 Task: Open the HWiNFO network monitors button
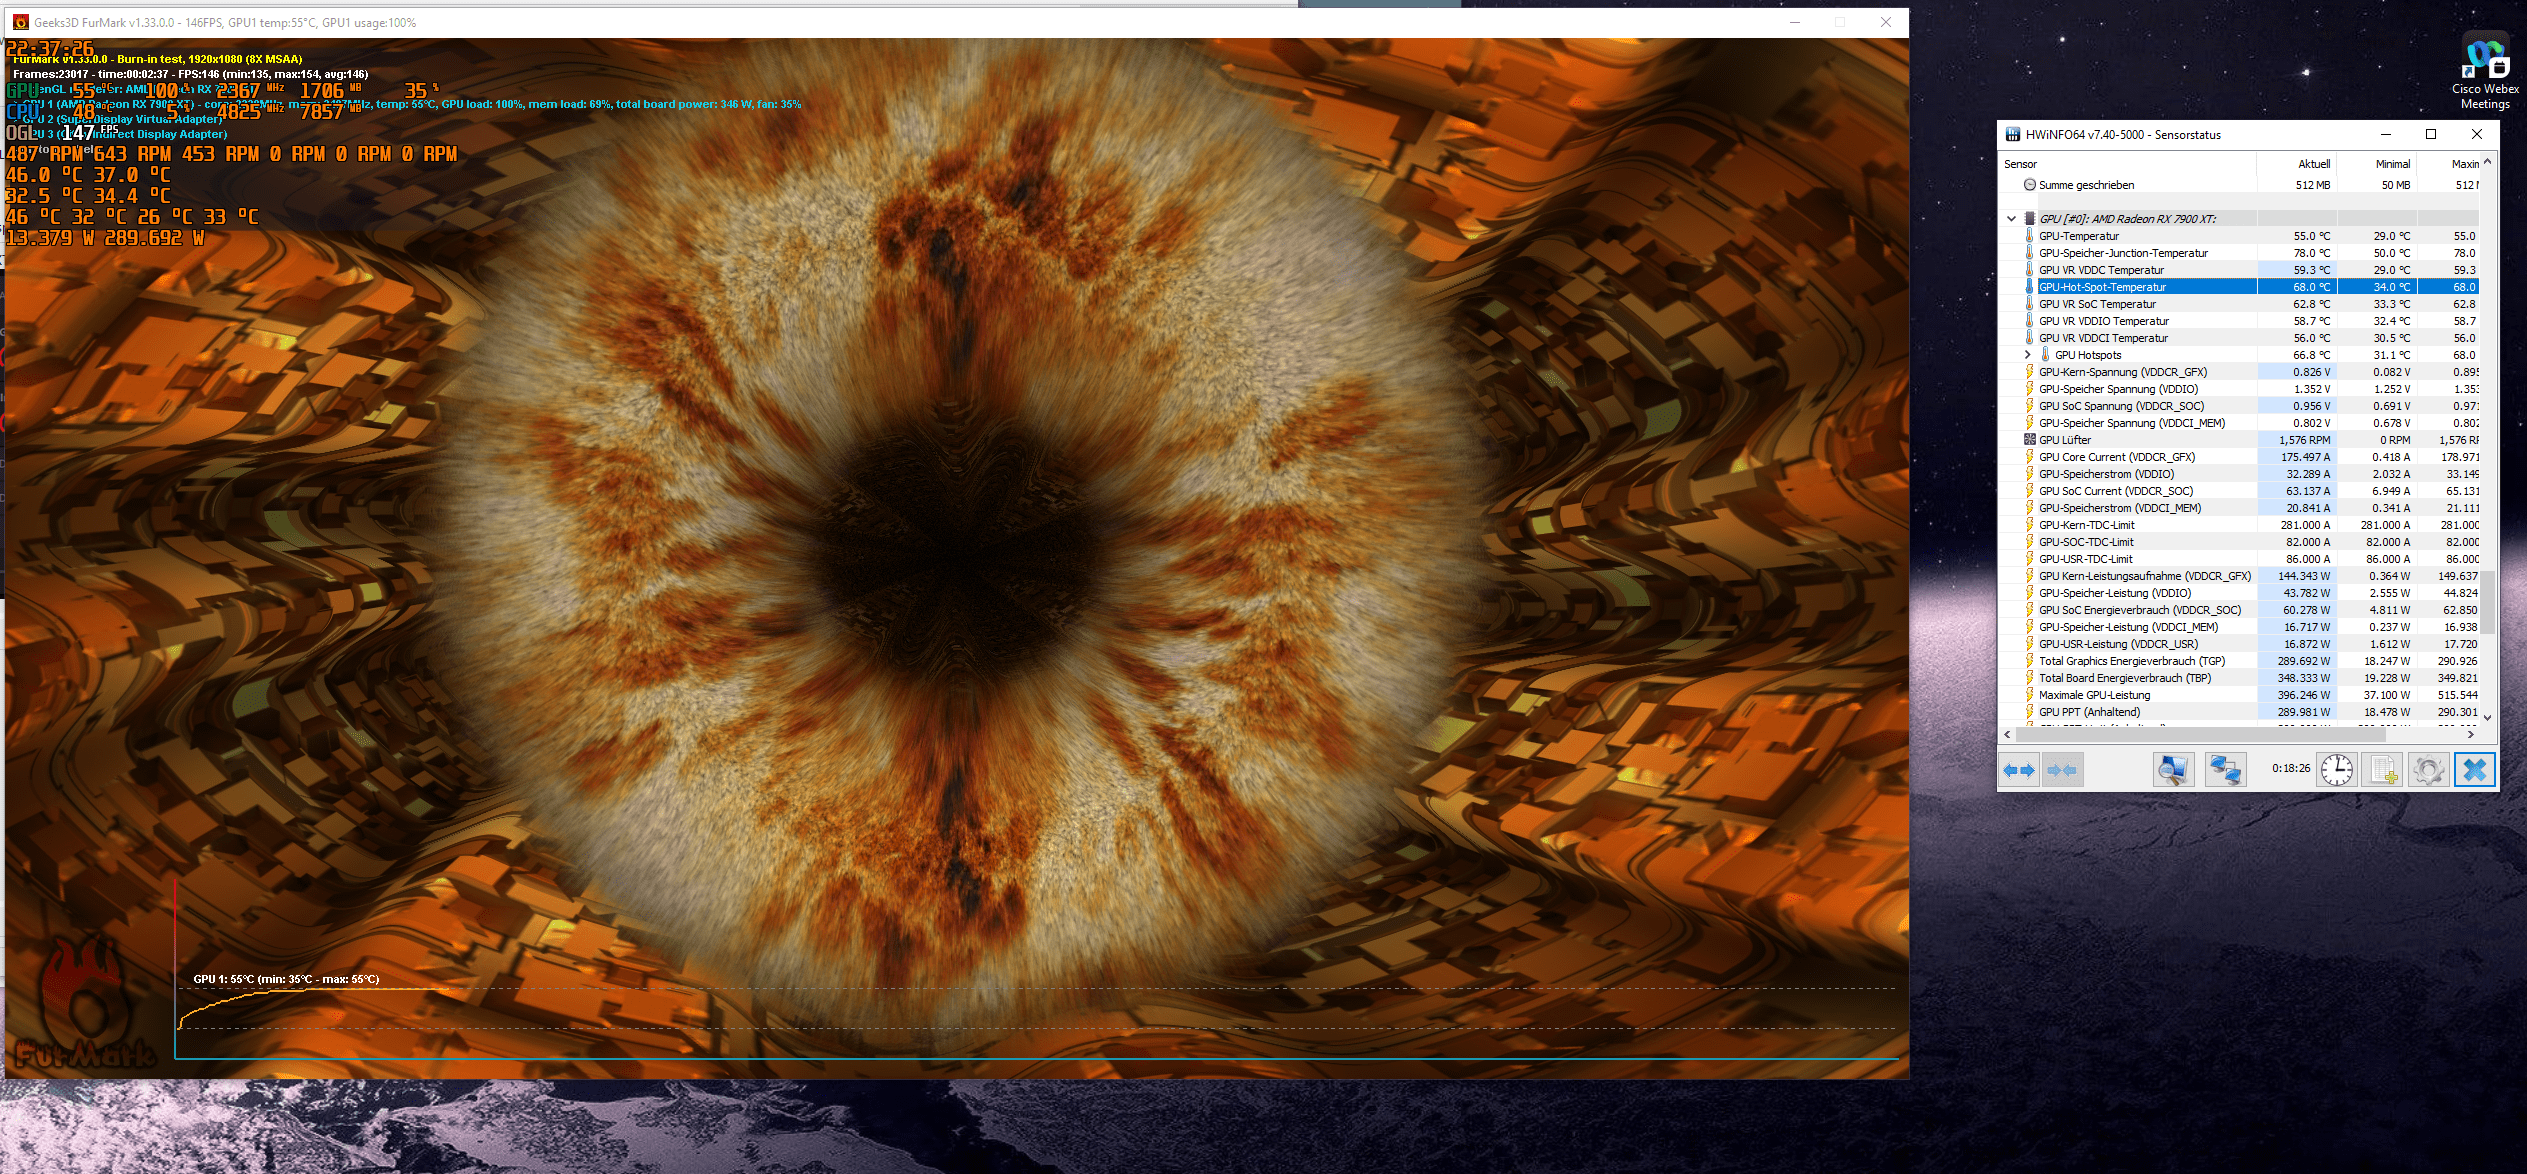(2225, 769)
